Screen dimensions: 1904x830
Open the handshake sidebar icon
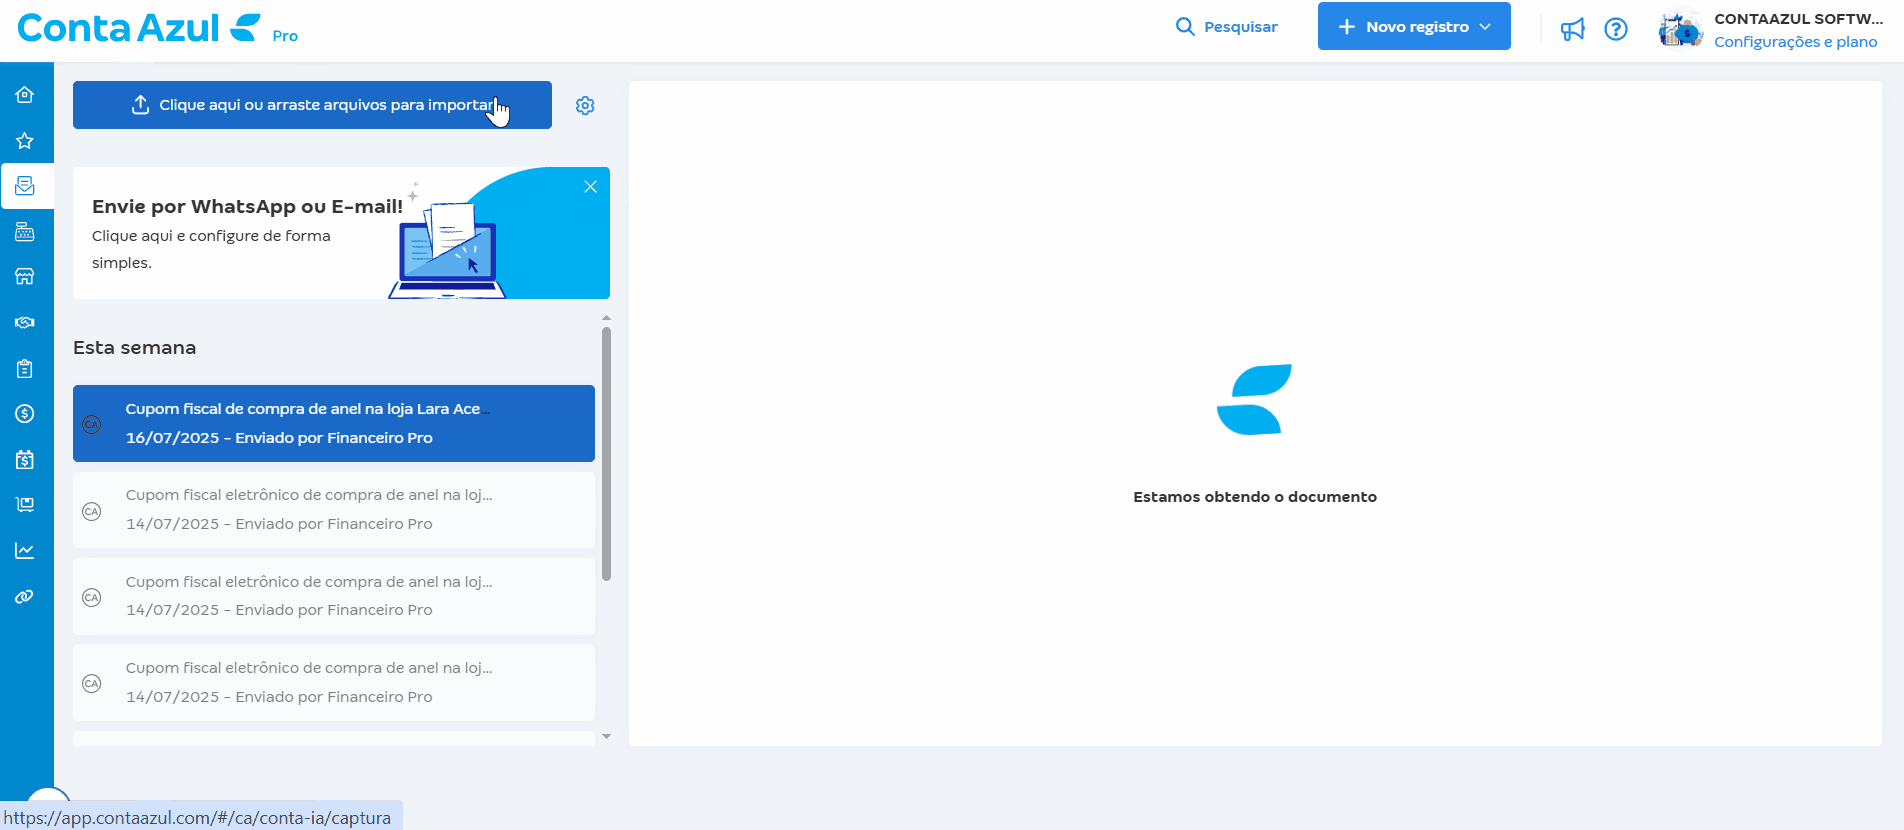pos(25,323)
